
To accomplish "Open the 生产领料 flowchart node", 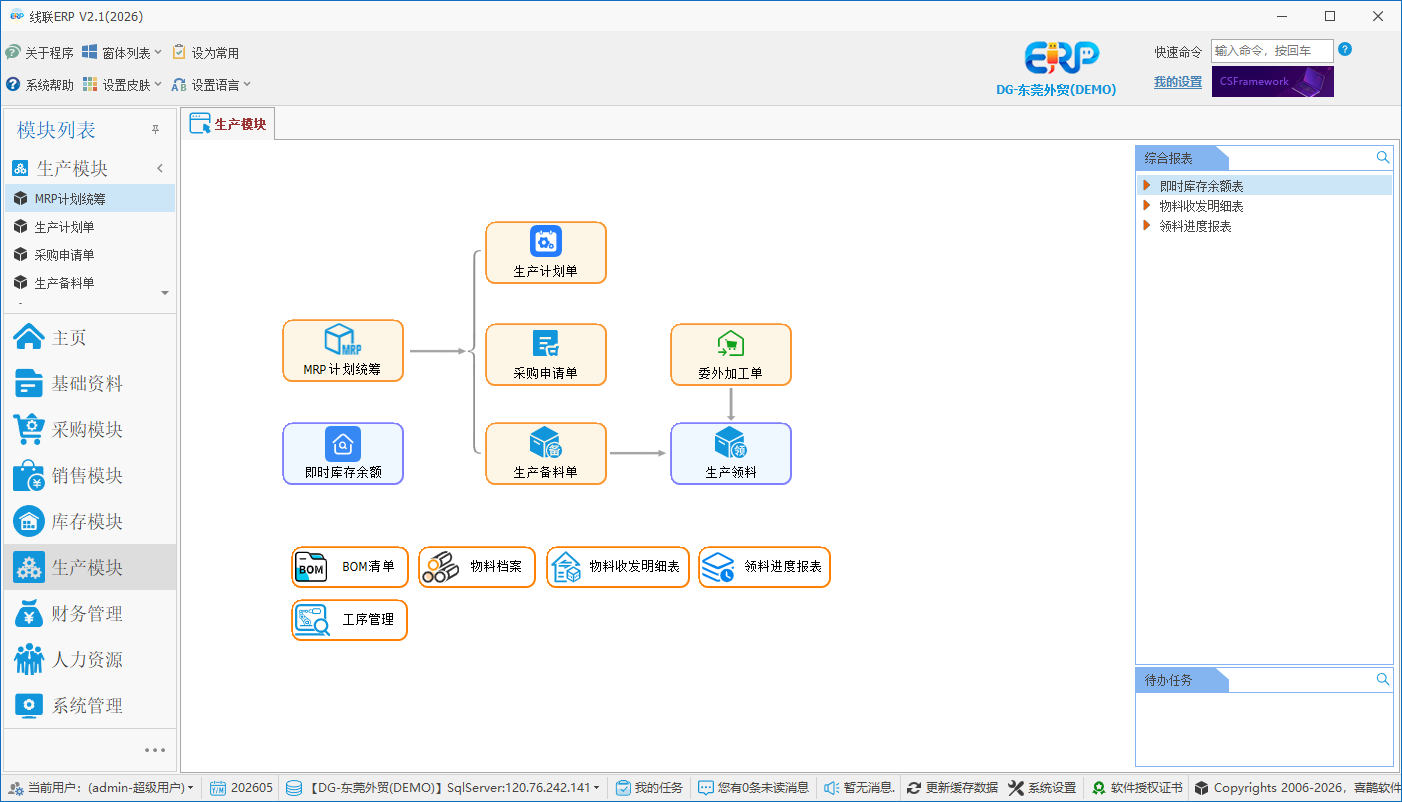I will point(731,454).
